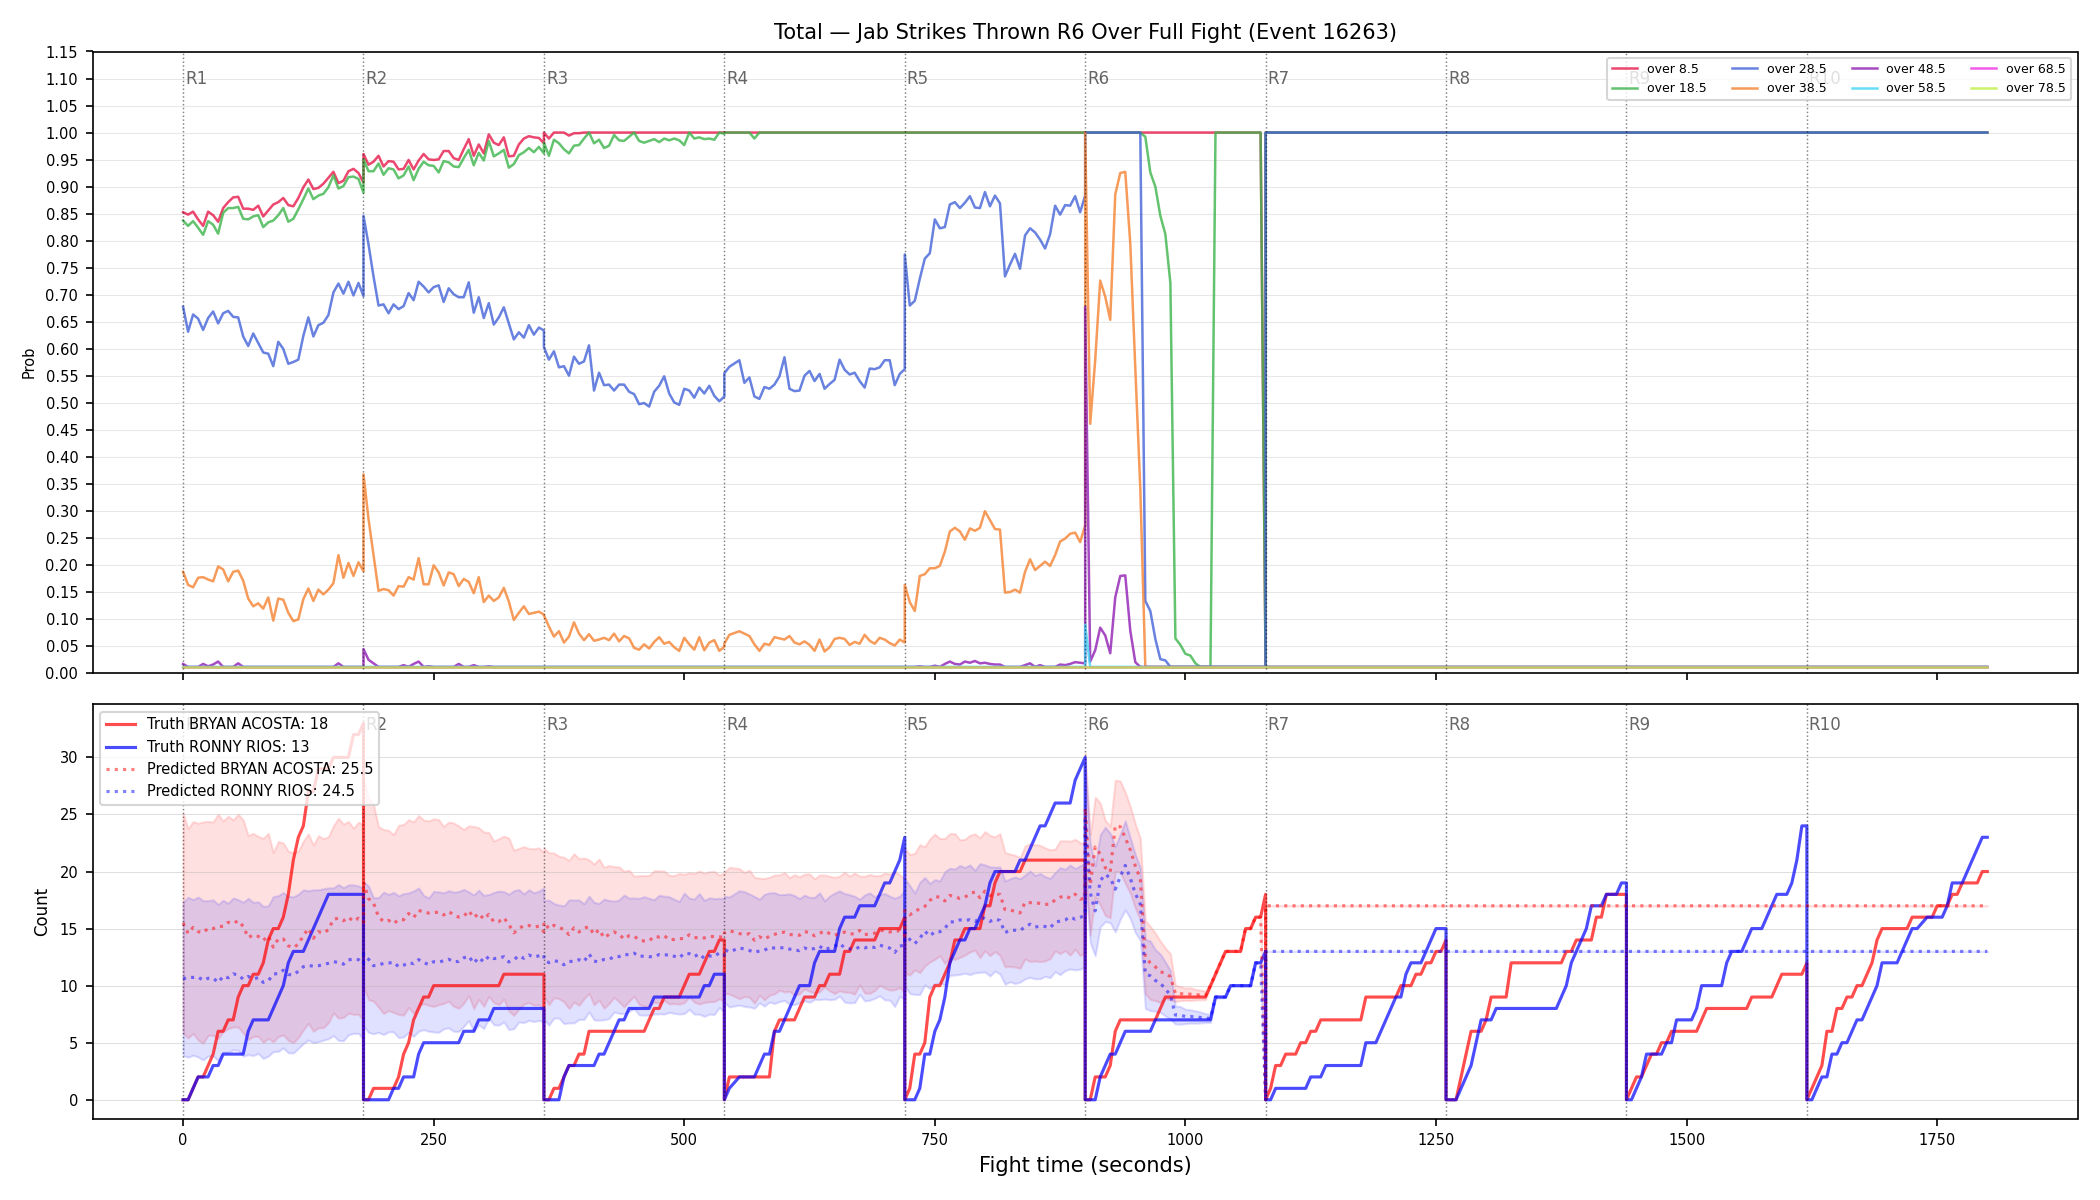Click the '0.85' tick on the Prob axis
The image size is (2100, 1200).
[x=62, y=214]
